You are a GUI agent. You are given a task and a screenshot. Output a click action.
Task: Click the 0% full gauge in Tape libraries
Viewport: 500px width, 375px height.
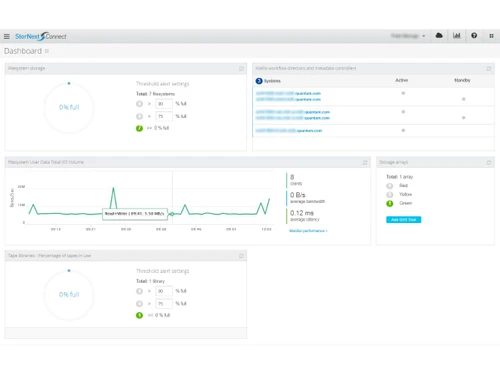[x=69, y=295]
